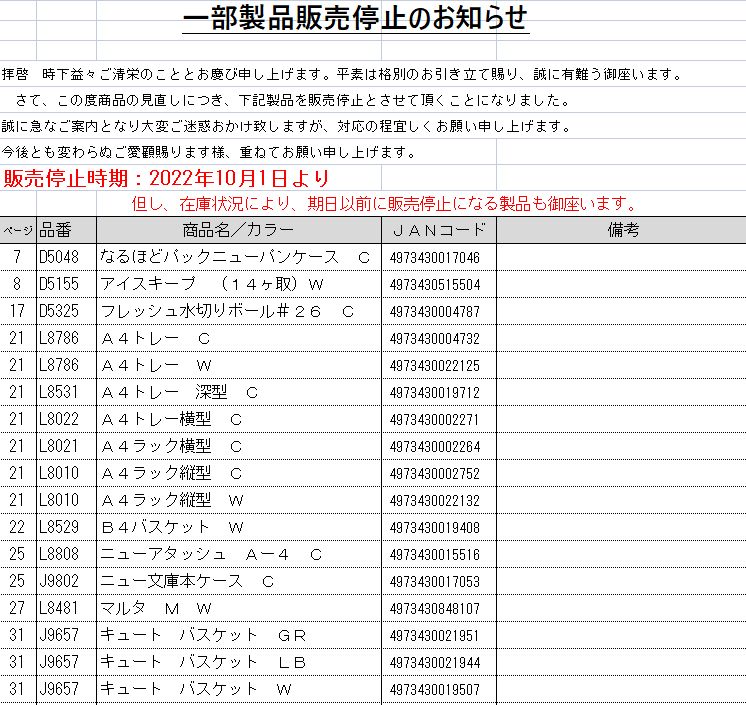Image resolution: width=746 pixels, height=705 pixels.
Task: Click product name Ｂ４バスケット Ｗ
Action: (x=172, y=528)
